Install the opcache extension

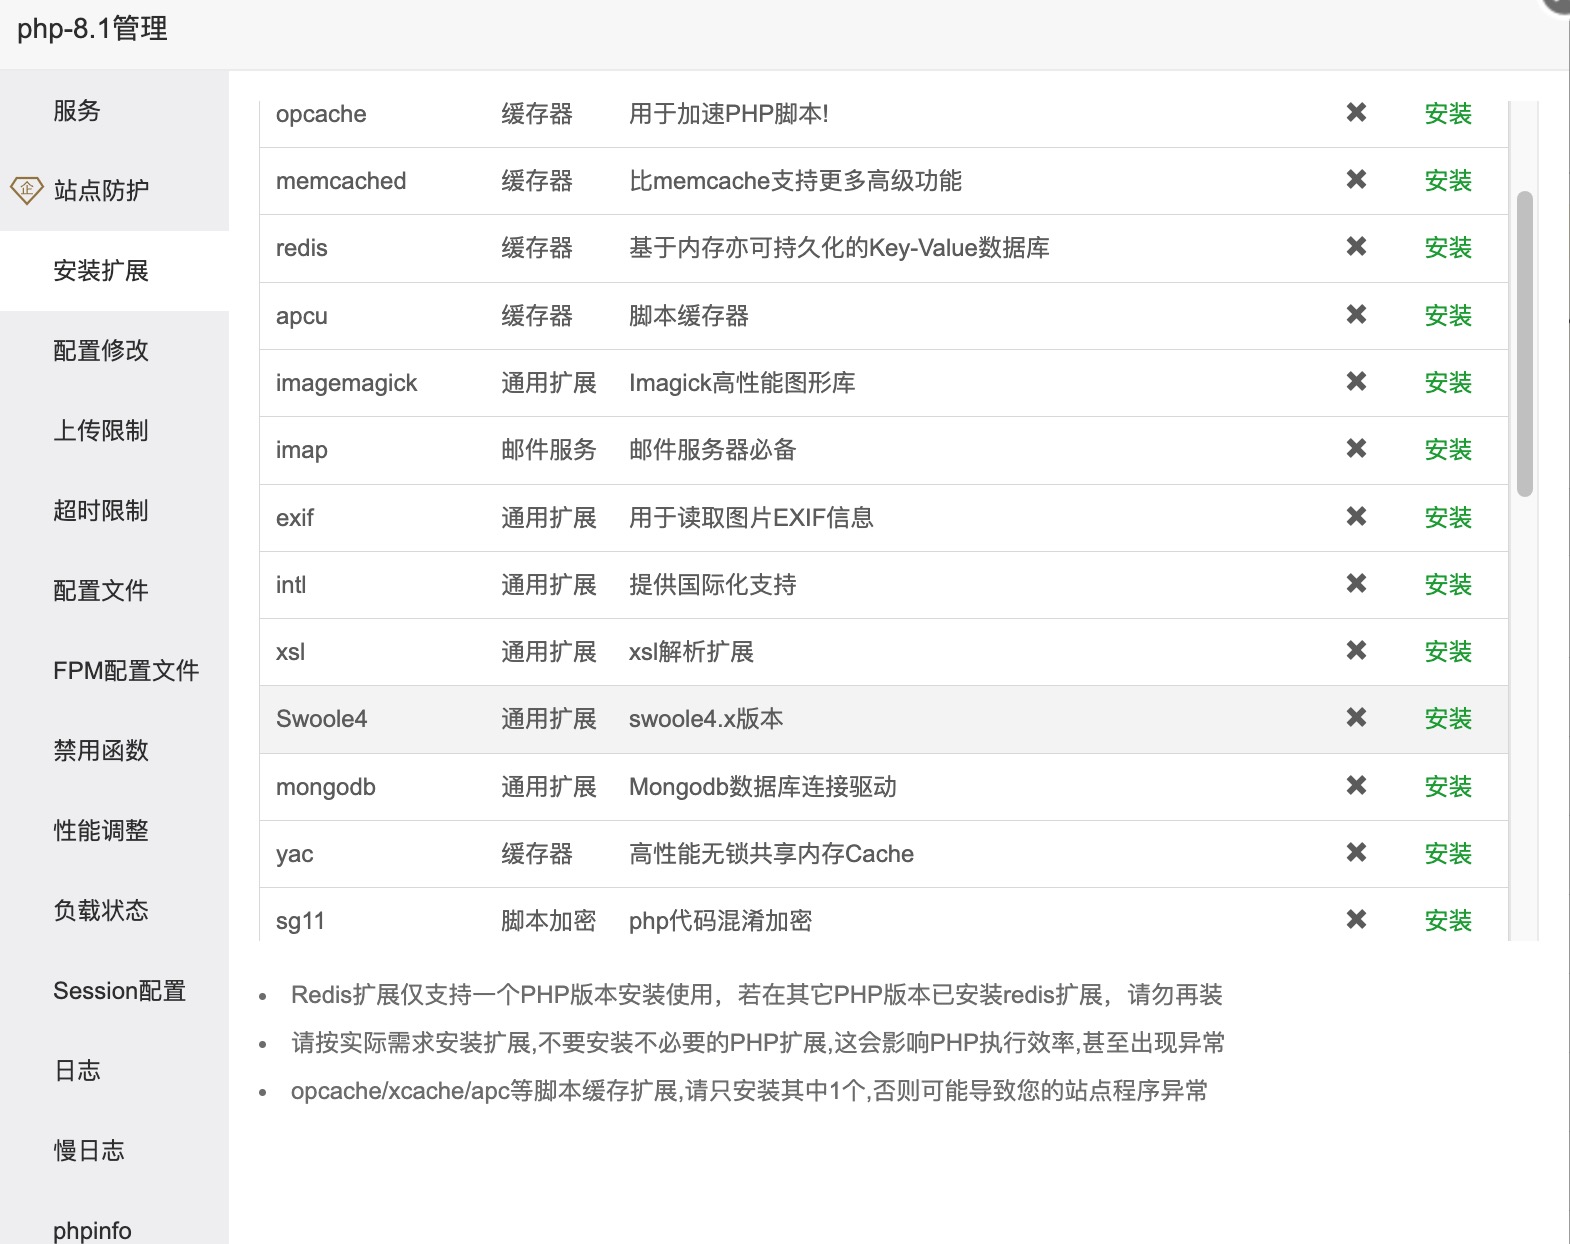coord(1448,114)
